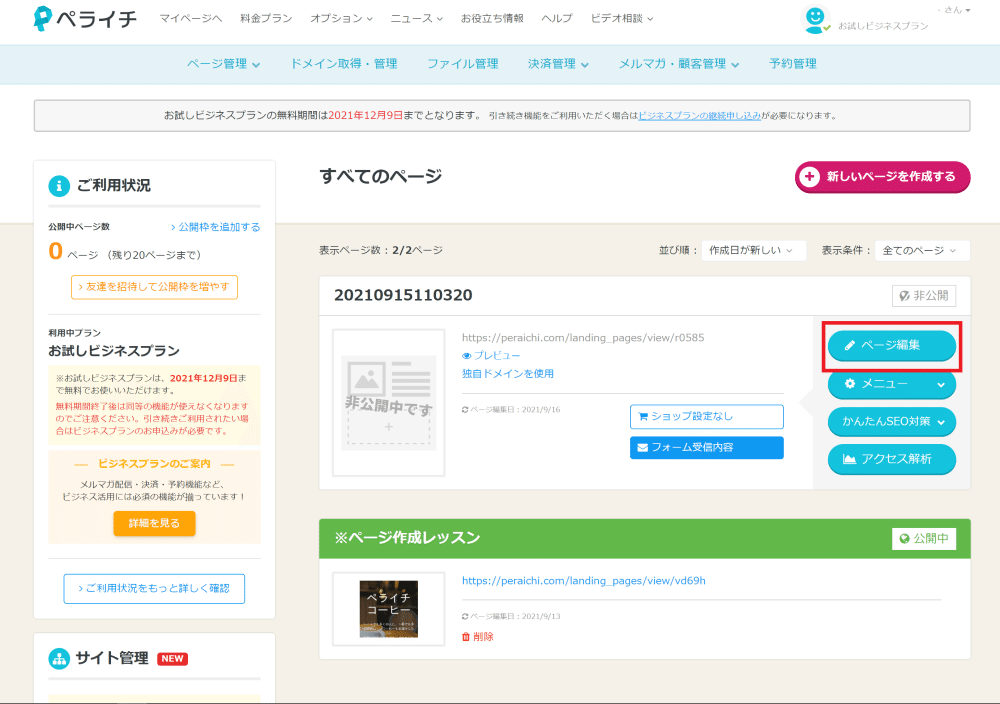Click 友達を招待して公開枠を増やす button

pos(154,287)
